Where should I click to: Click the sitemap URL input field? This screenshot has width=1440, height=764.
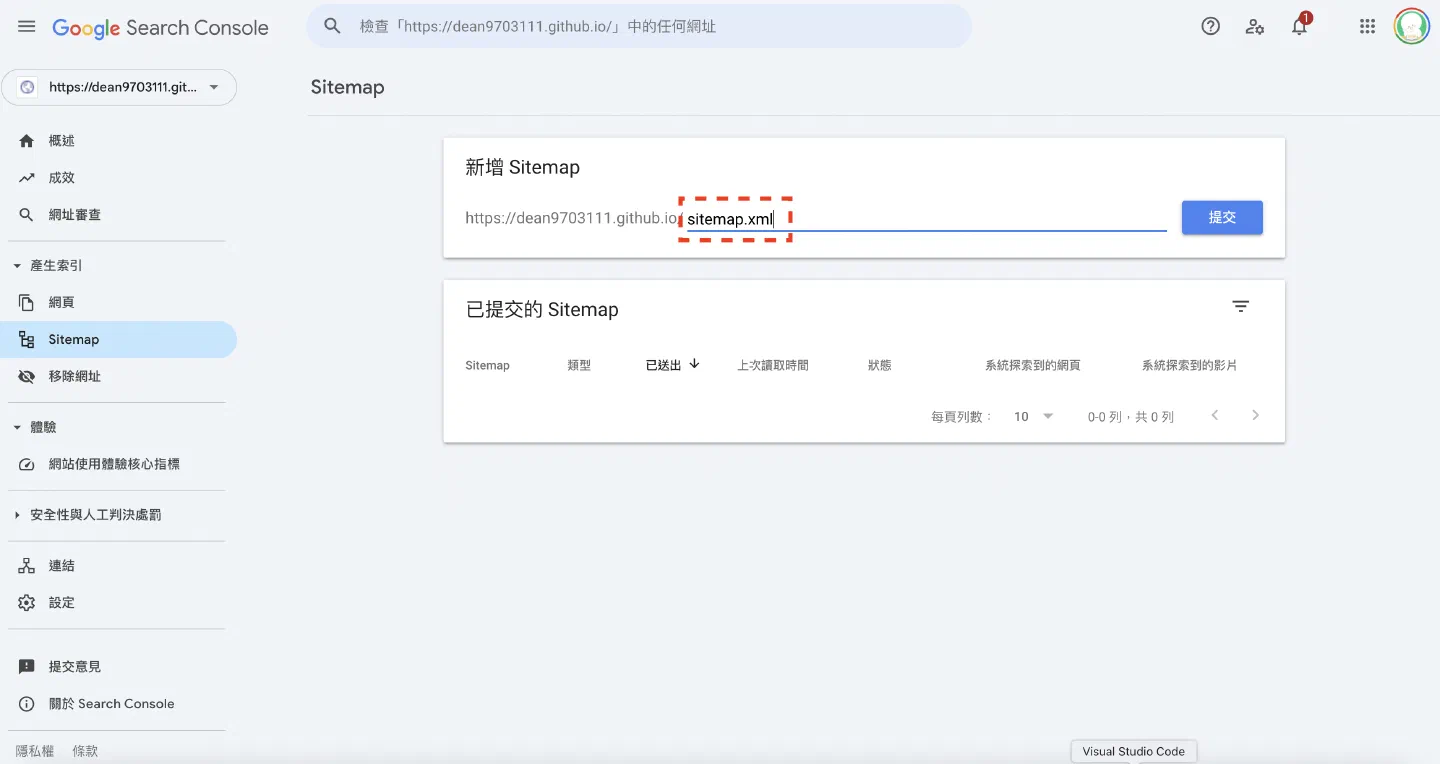pos(926,219)
